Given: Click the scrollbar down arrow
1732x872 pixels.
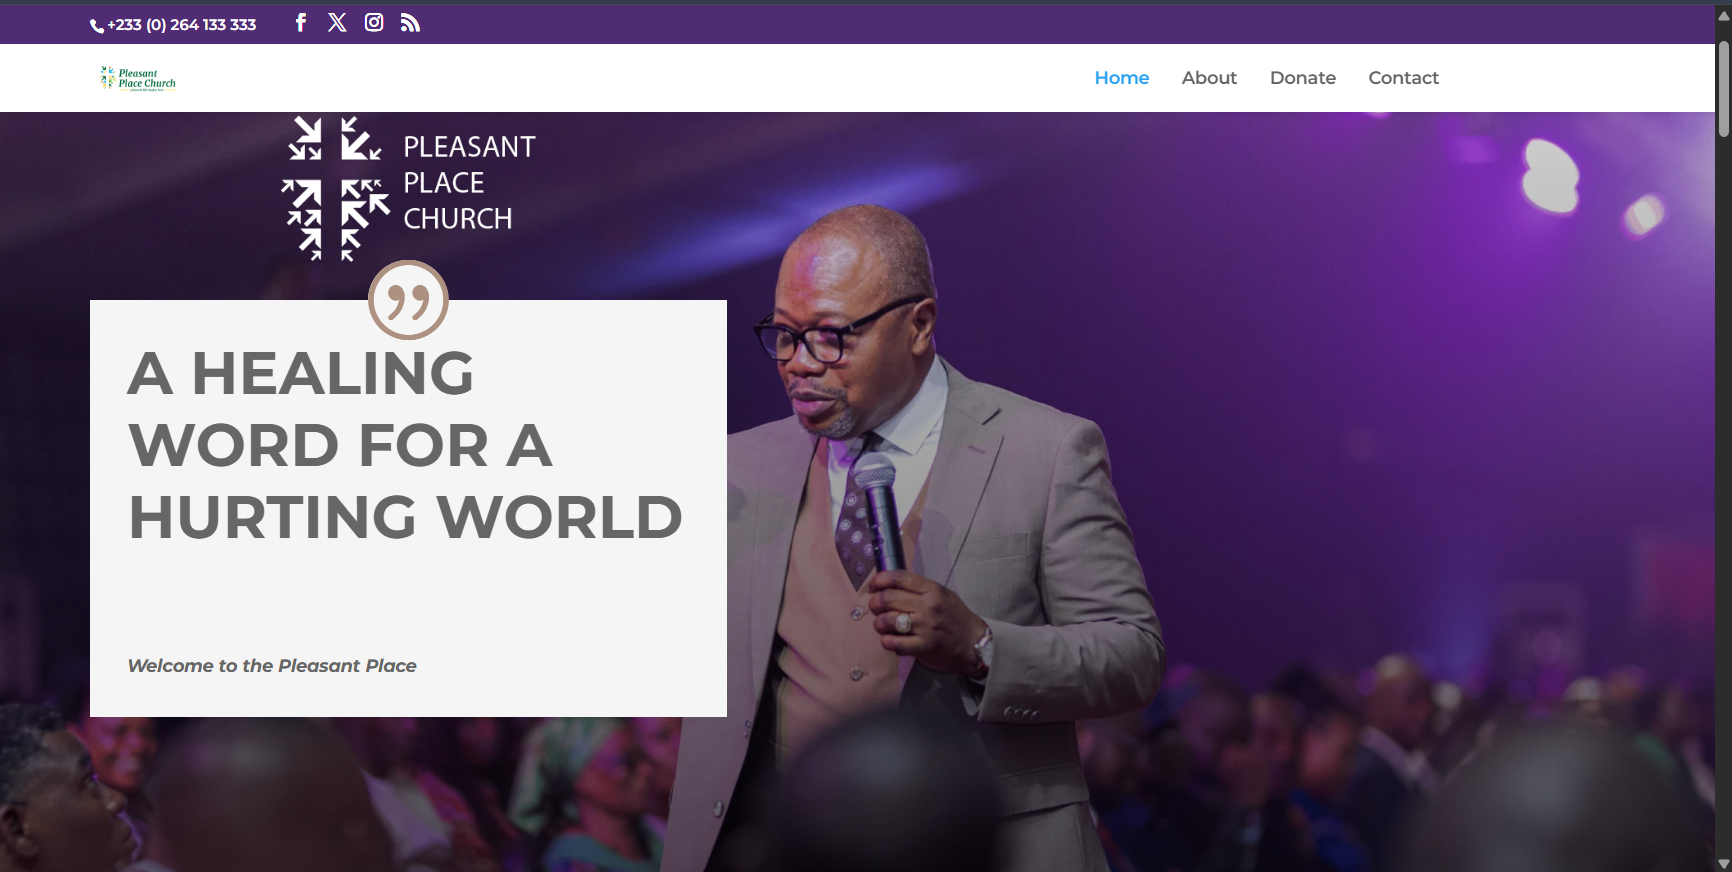Looking at the screenshot, I should click(x=1723, y=863).
